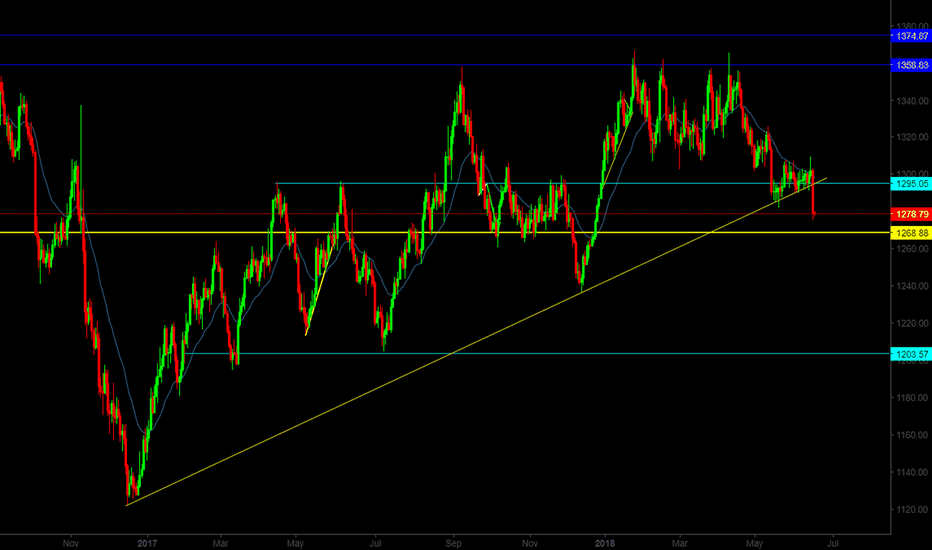Click the cyan 1203.57 price label
The width and height of the screenshot is (932, 550).
(x=911, y=354)
